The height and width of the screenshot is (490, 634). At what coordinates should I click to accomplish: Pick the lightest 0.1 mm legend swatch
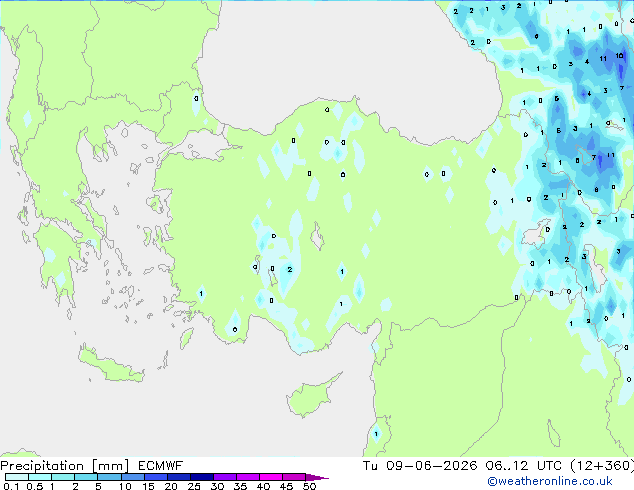click(x=17, y=477)
